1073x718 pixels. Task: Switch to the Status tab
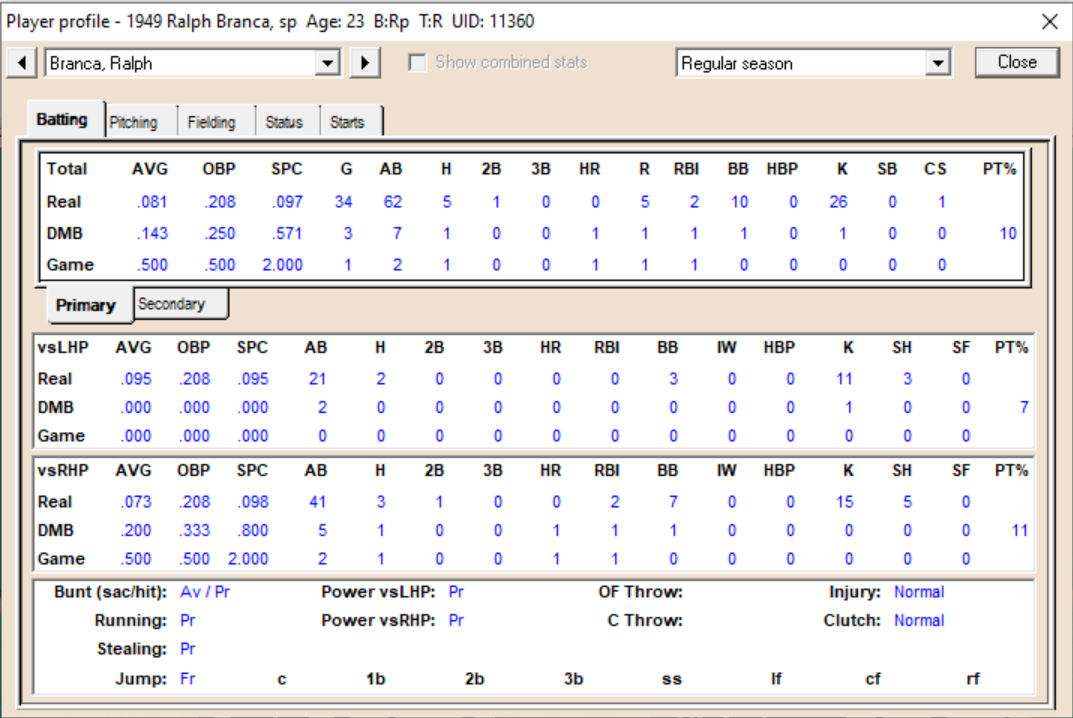284,122
